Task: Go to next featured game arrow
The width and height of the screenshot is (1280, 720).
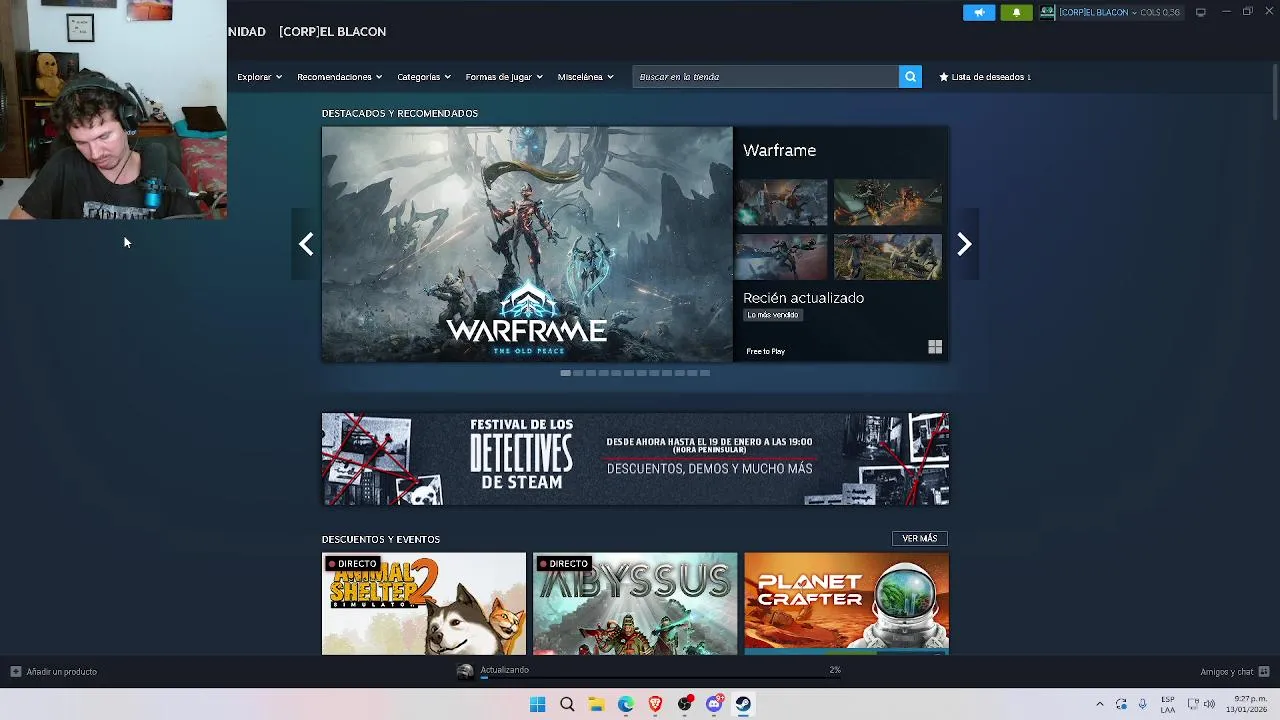Action: click(964, 244)
